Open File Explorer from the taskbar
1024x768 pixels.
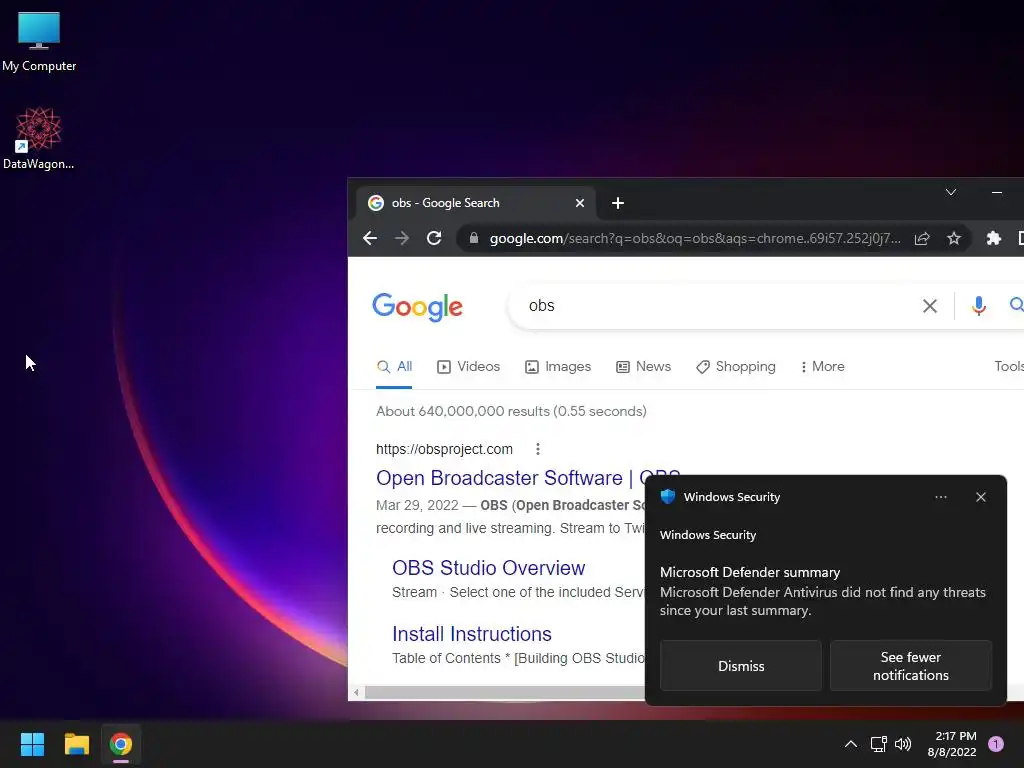point(76,744)
